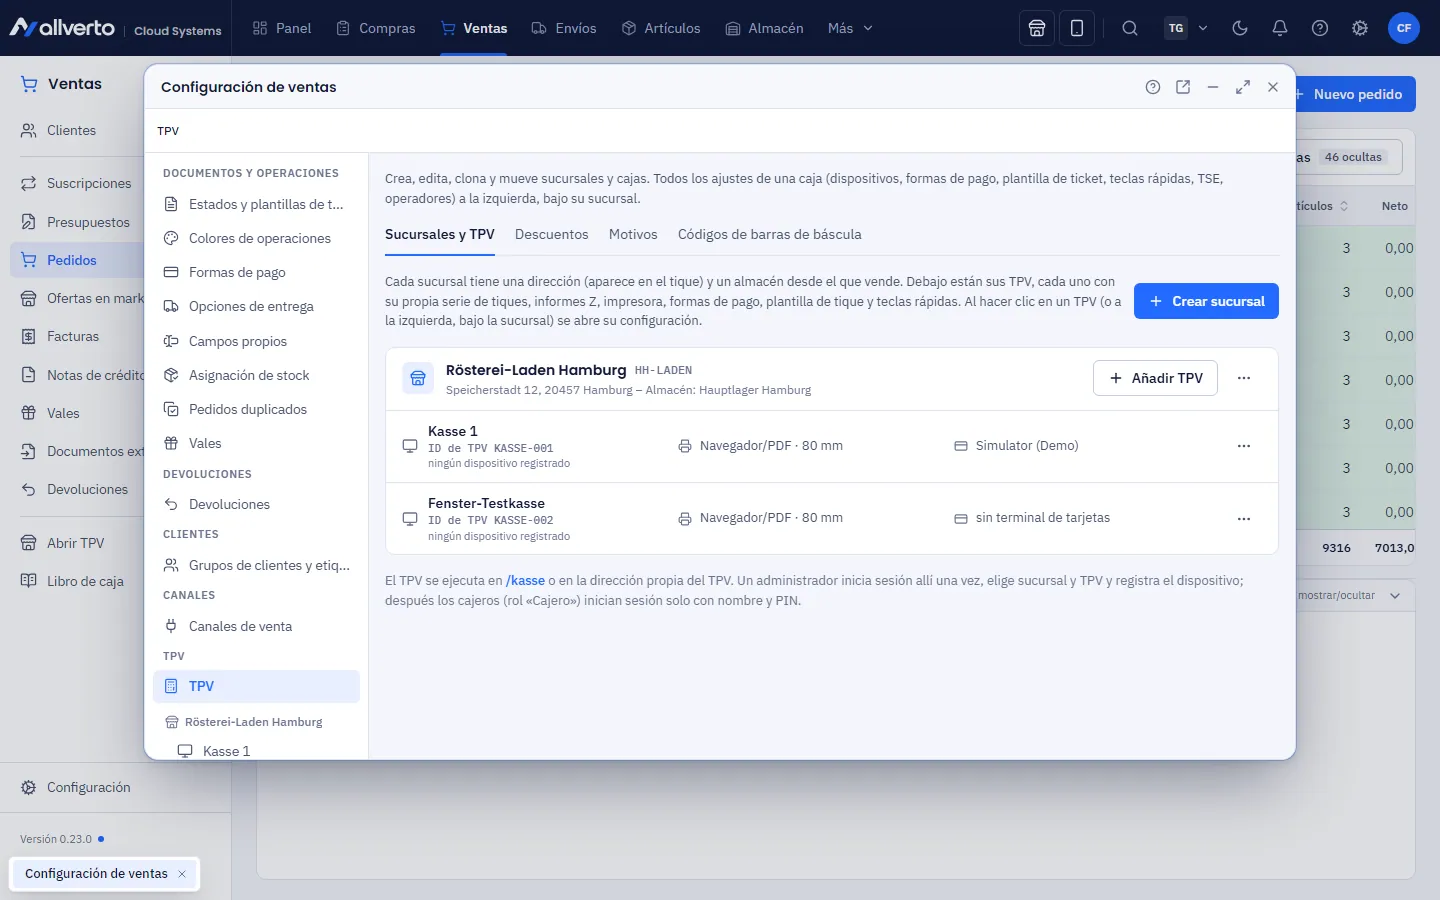Switch to Códigos de barras de báscula tab
The image size is (1440, 900).
(770, 234)
